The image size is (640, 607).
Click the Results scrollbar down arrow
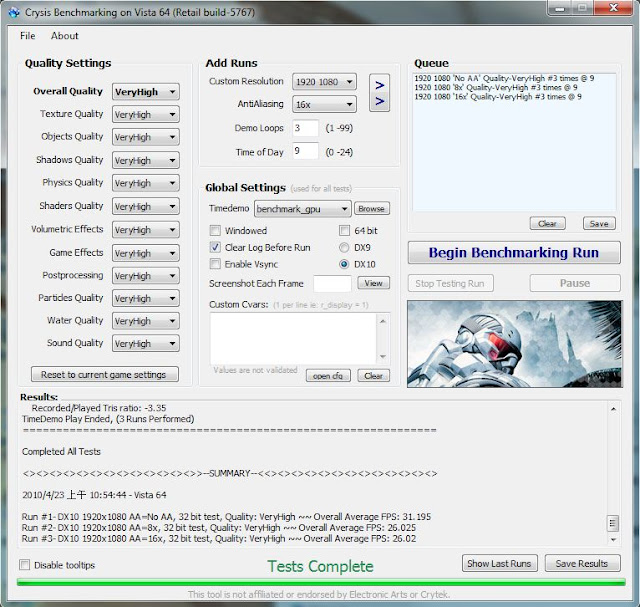tap(613, 540)
